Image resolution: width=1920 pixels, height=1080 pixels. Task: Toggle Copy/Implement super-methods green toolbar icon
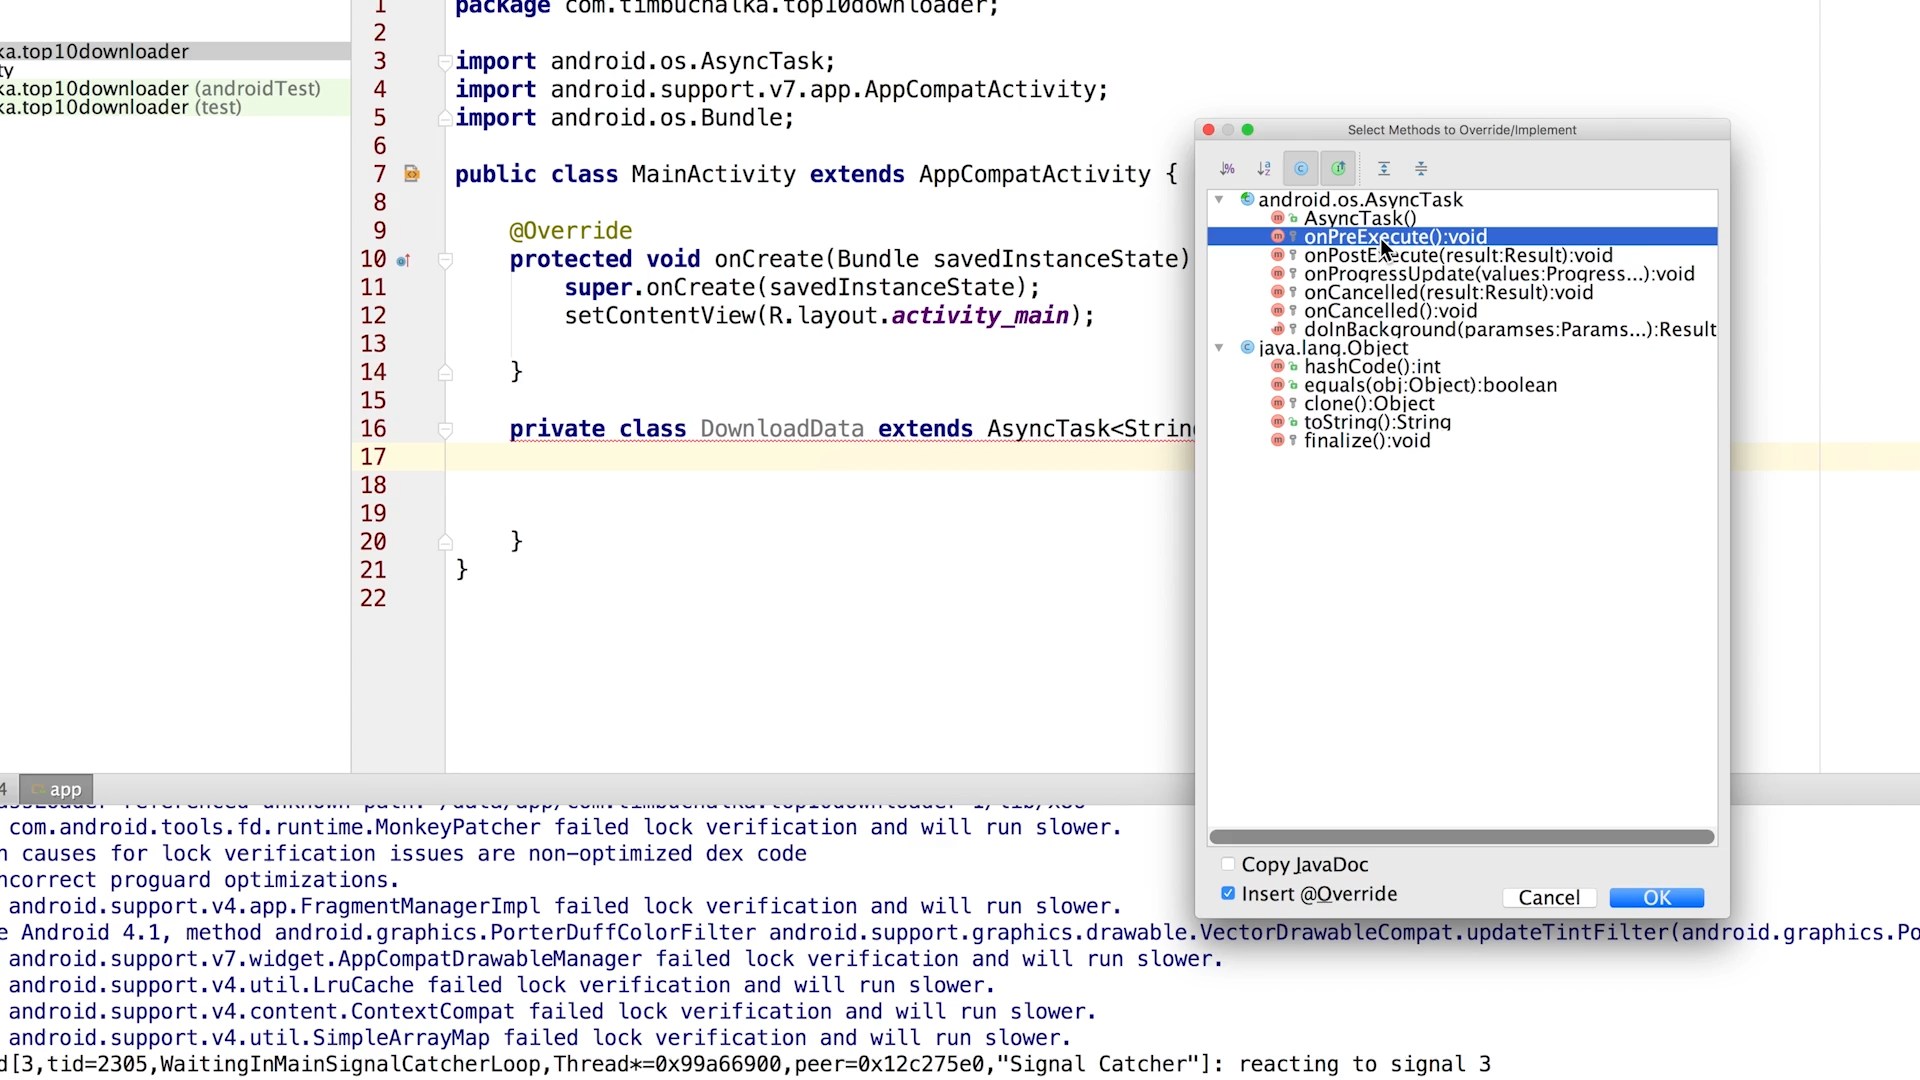click(x=1338, y=169)
